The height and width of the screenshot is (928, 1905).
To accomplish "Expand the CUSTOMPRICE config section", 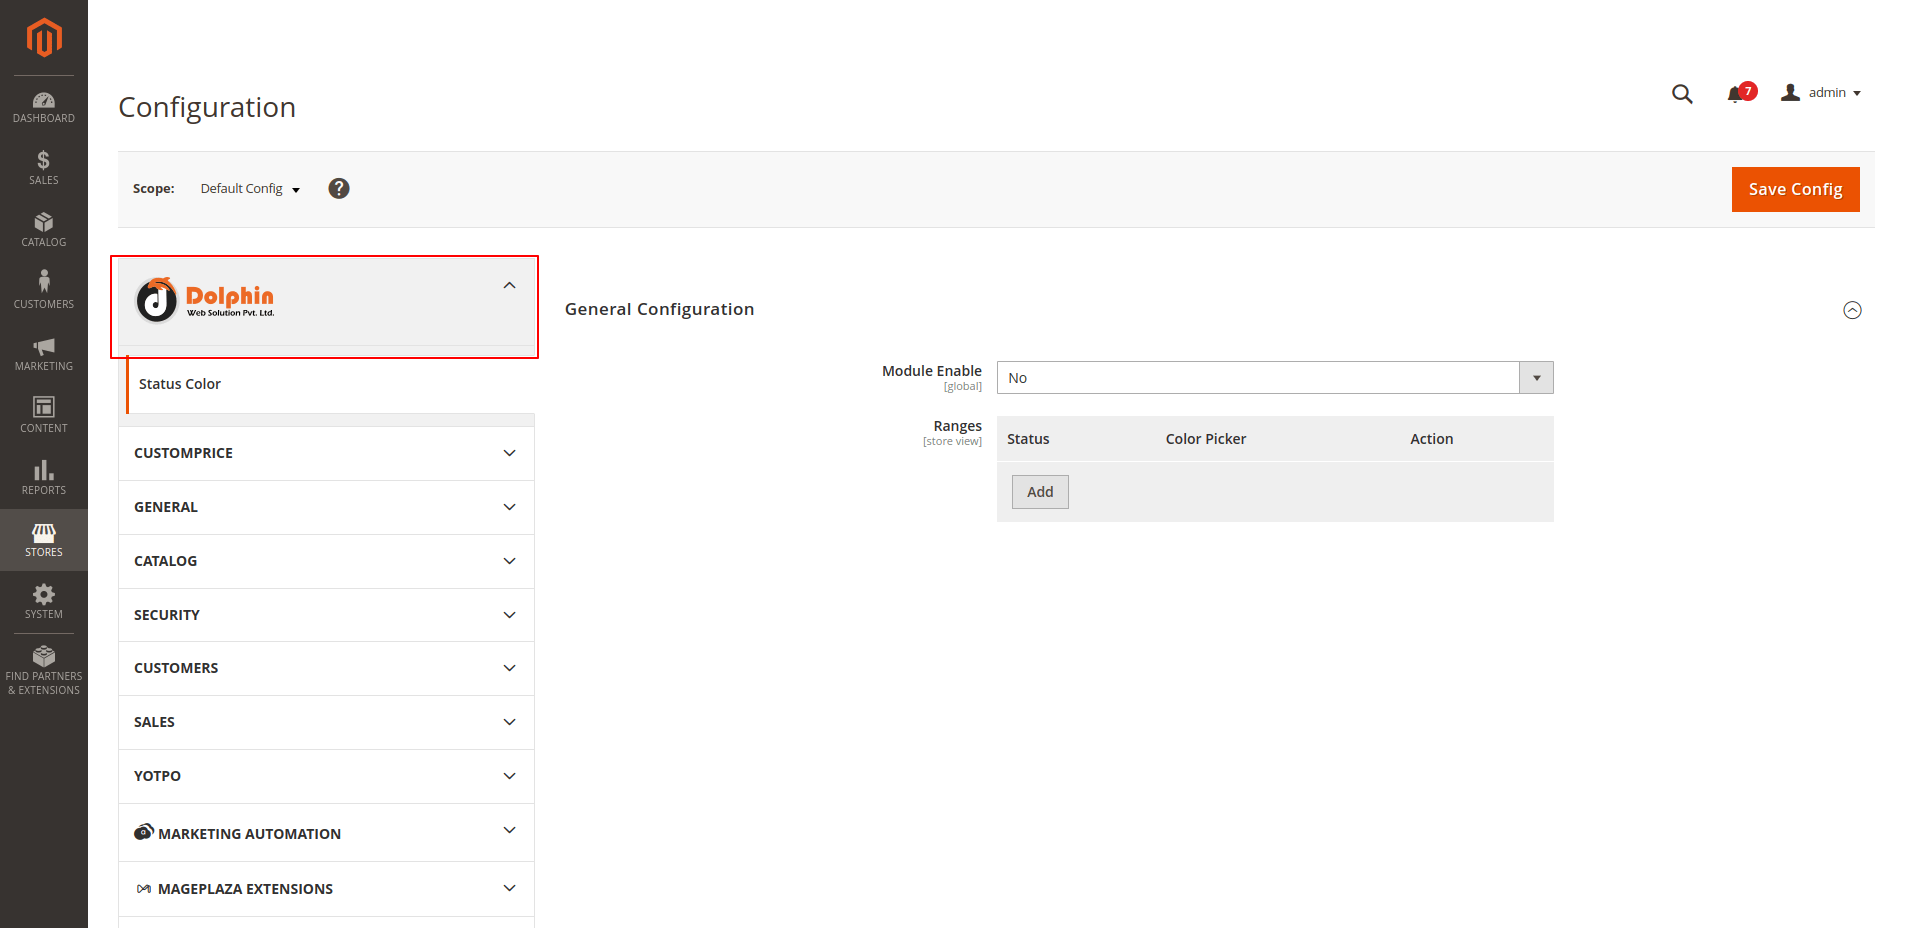I will [x=326, y=454].
